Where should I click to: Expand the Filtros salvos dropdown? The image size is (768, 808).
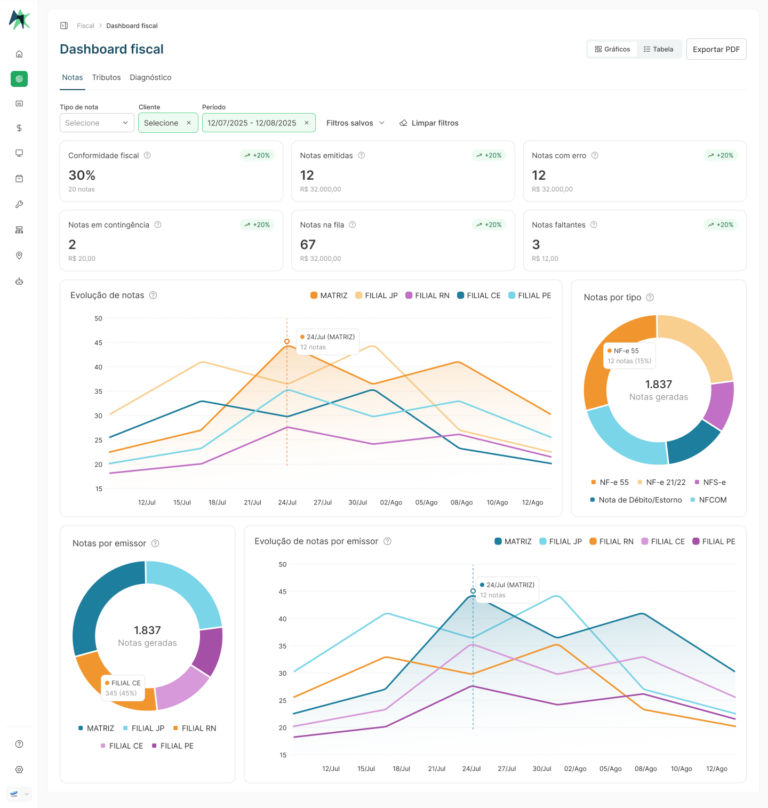pyautogui.click(x=356, y=123)
